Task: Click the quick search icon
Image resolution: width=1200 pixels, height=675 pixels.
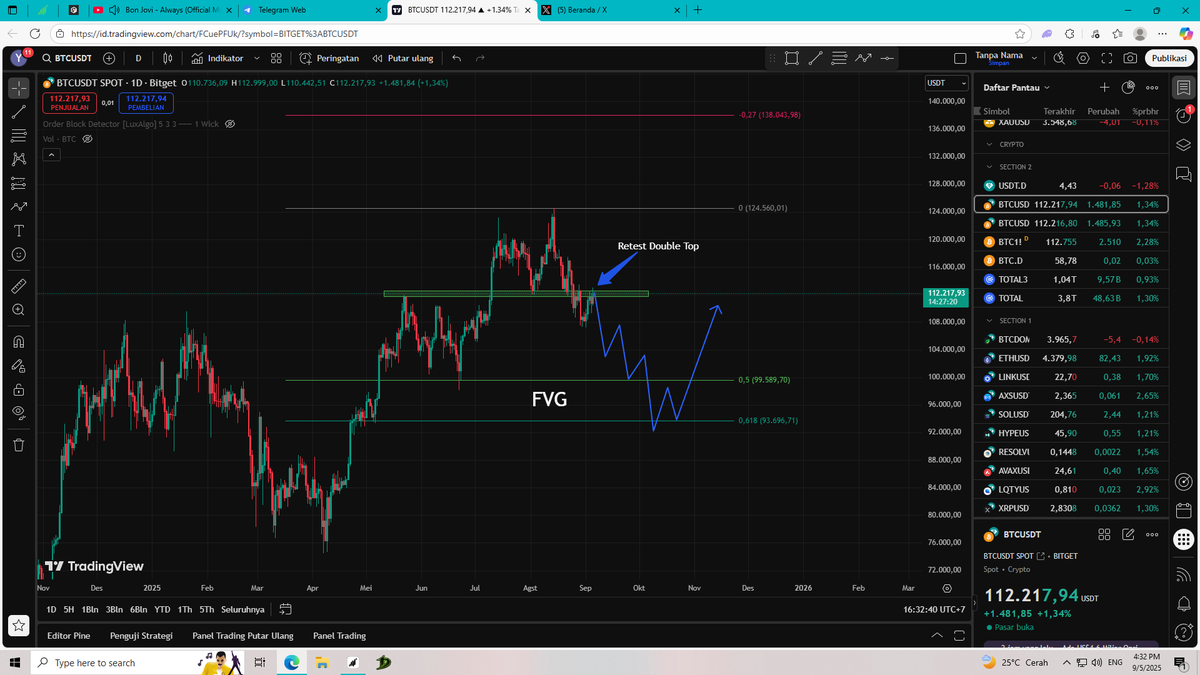Action: click(1058, 58)
